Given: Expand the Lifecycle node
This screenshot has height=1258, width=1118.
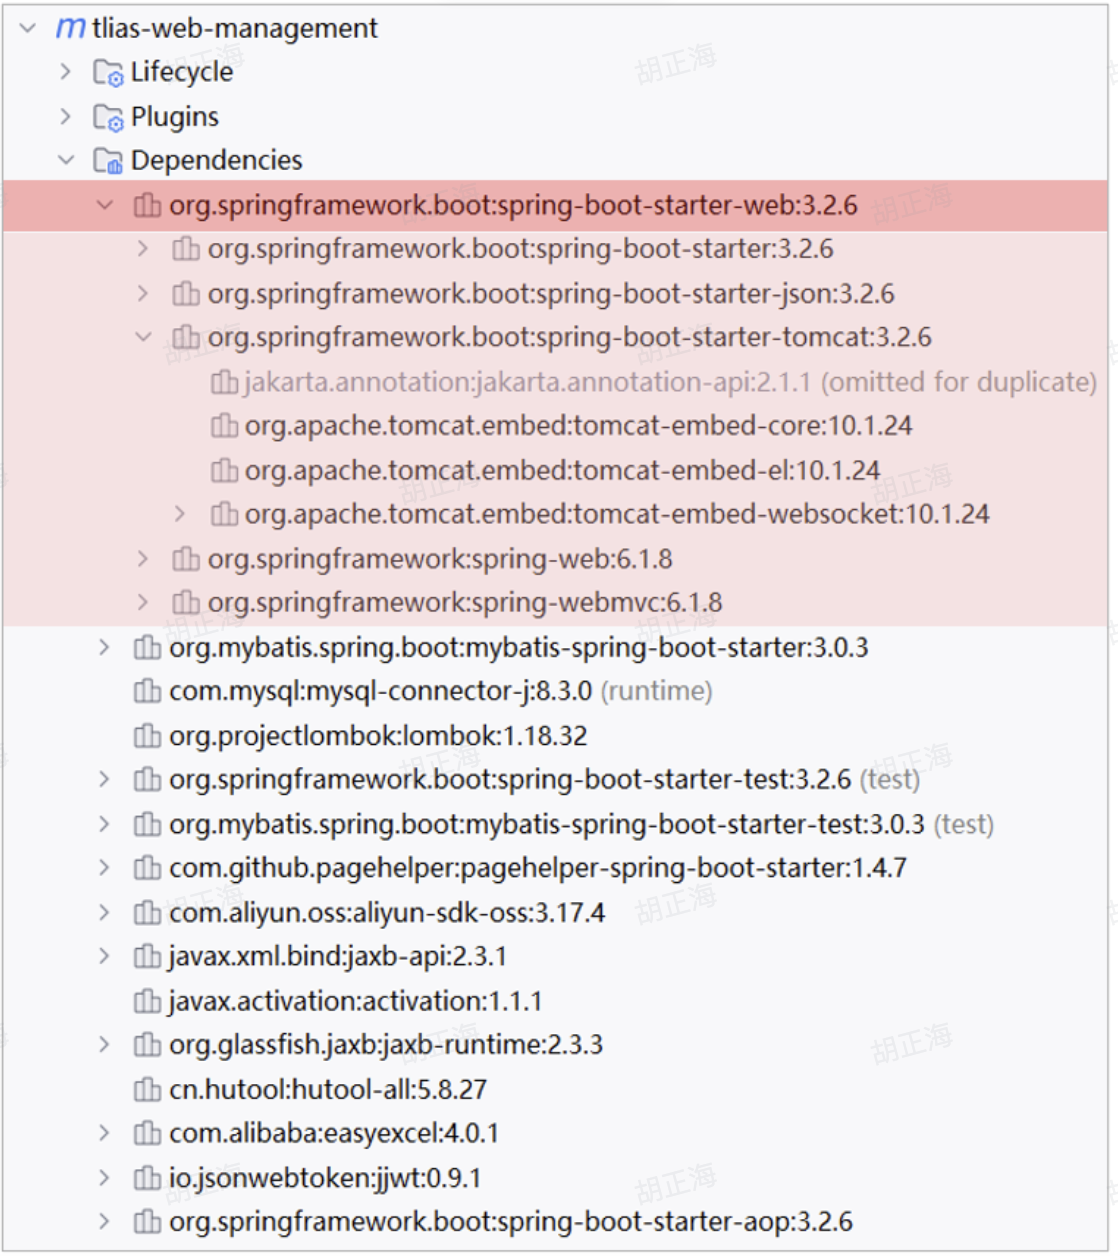Looking at the screenshot, I should [65, 71].
